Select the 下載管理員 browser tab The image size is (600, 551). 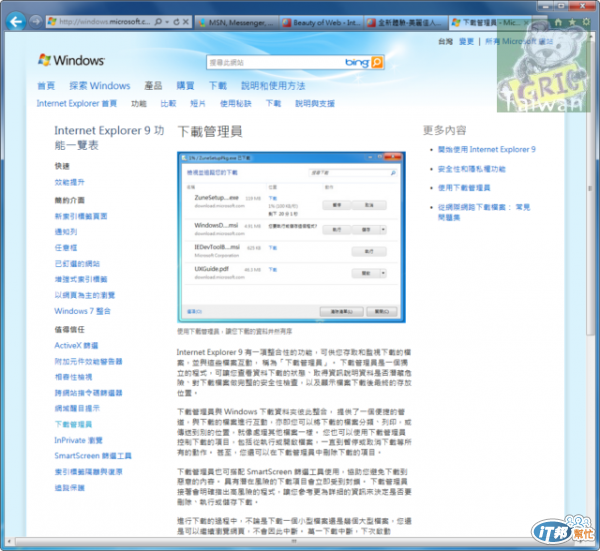pos(490,23)
